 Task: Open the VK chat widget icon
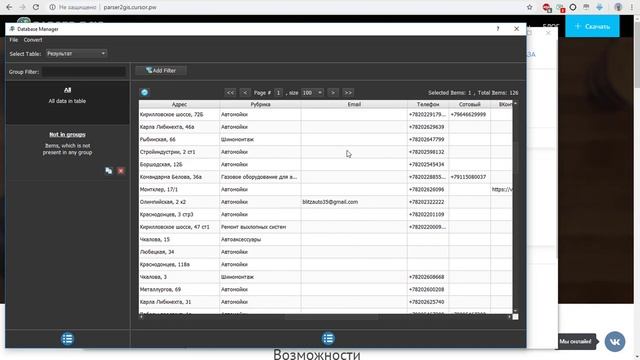615,341
